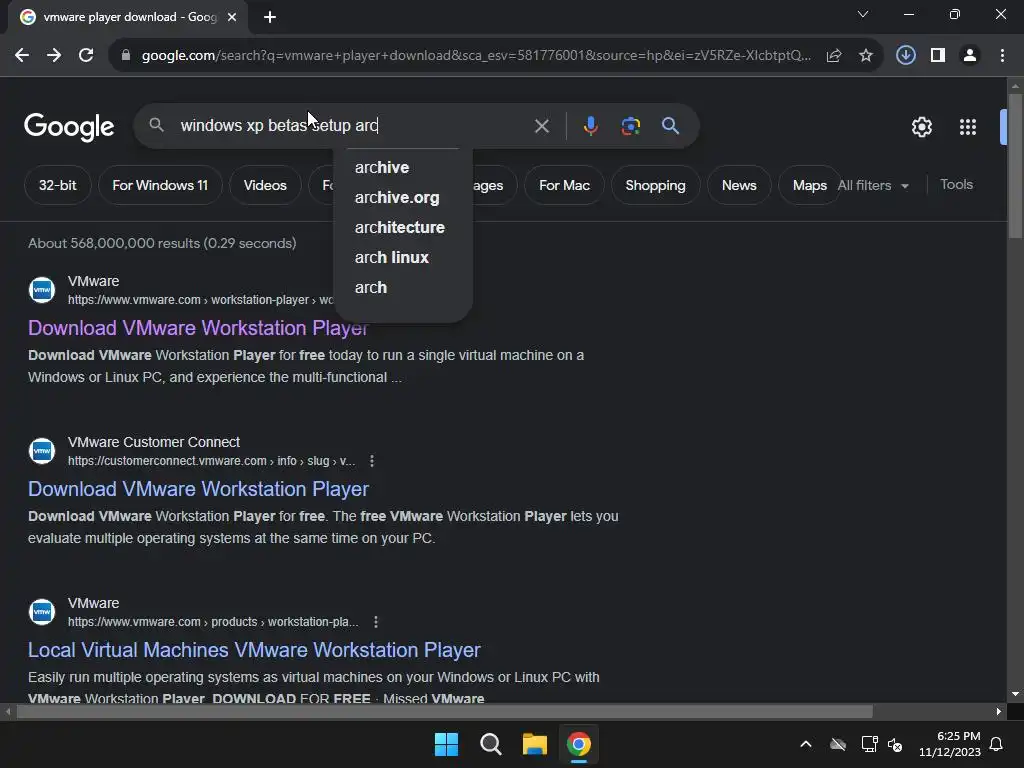Viewport: 1024px width, 768px height.
Task: Start voice search with microphone
Action: [590, 125]
